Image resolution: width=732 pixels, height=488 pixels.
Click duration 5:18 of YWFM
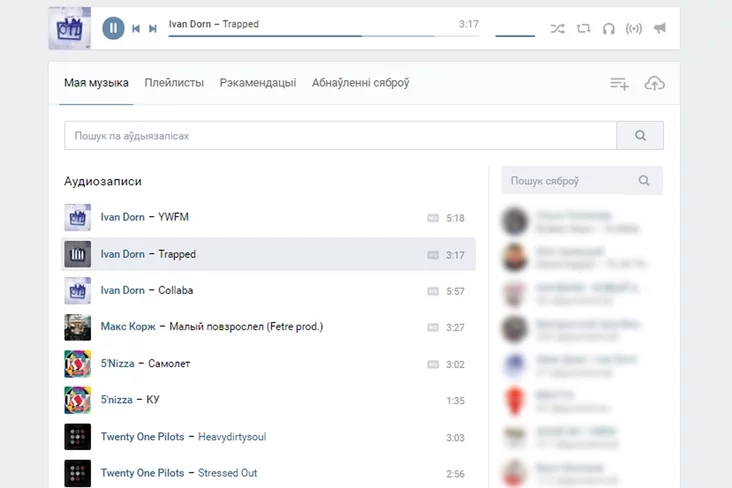(455, 218)
